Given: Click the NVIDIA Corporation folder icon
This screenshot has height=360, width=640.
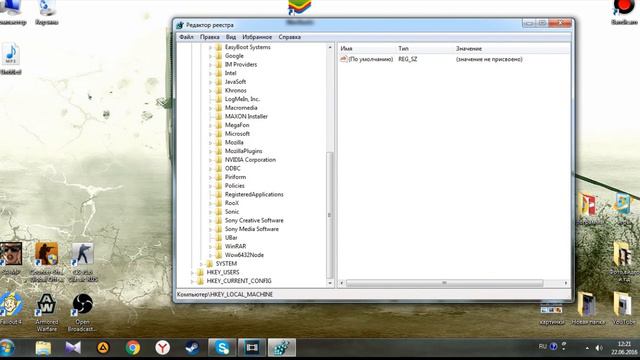Looking at the screenshot, I should 218,160.
